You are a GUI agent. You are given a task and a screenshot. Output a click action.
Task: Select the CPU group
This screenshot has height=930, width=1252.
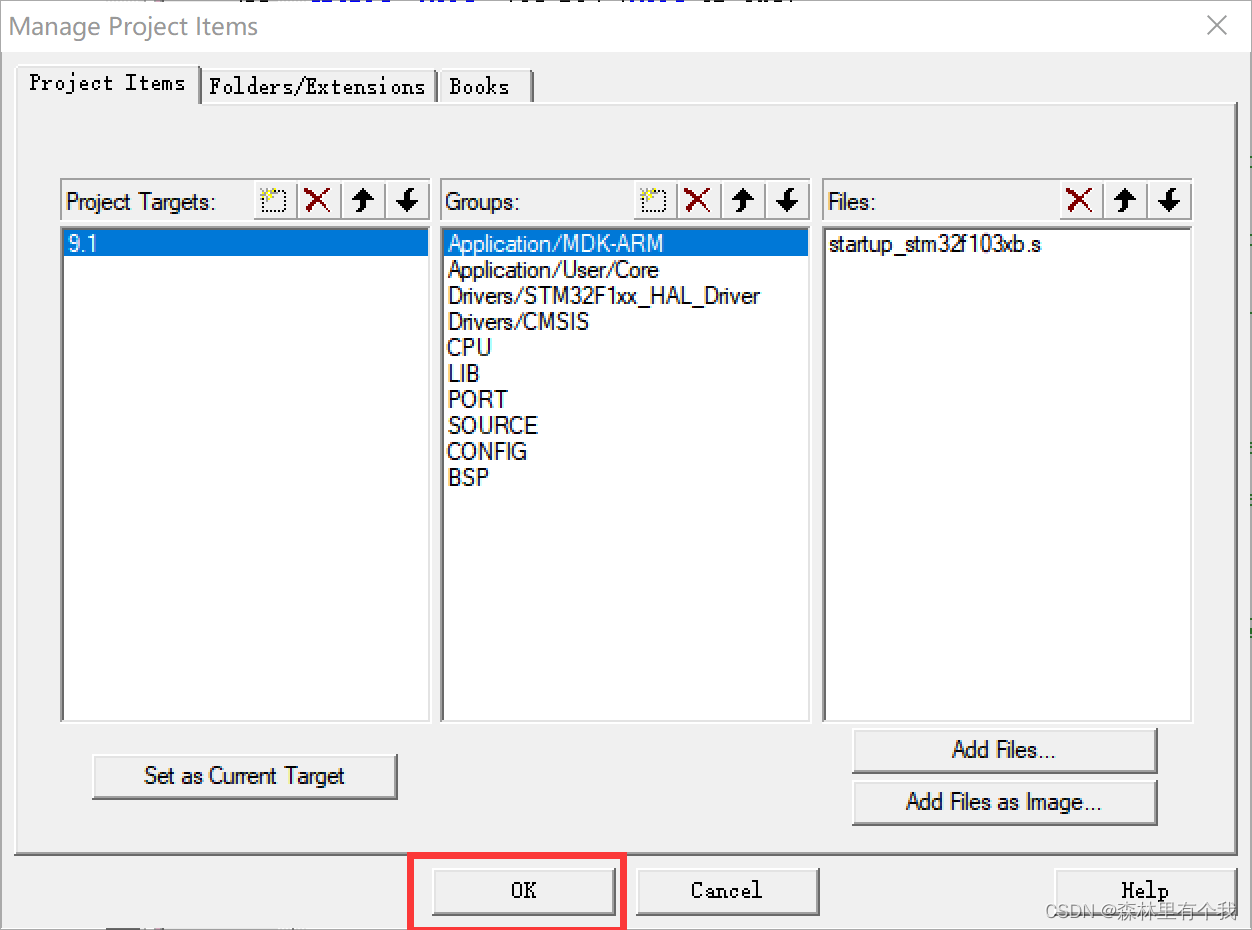(625, 348)
